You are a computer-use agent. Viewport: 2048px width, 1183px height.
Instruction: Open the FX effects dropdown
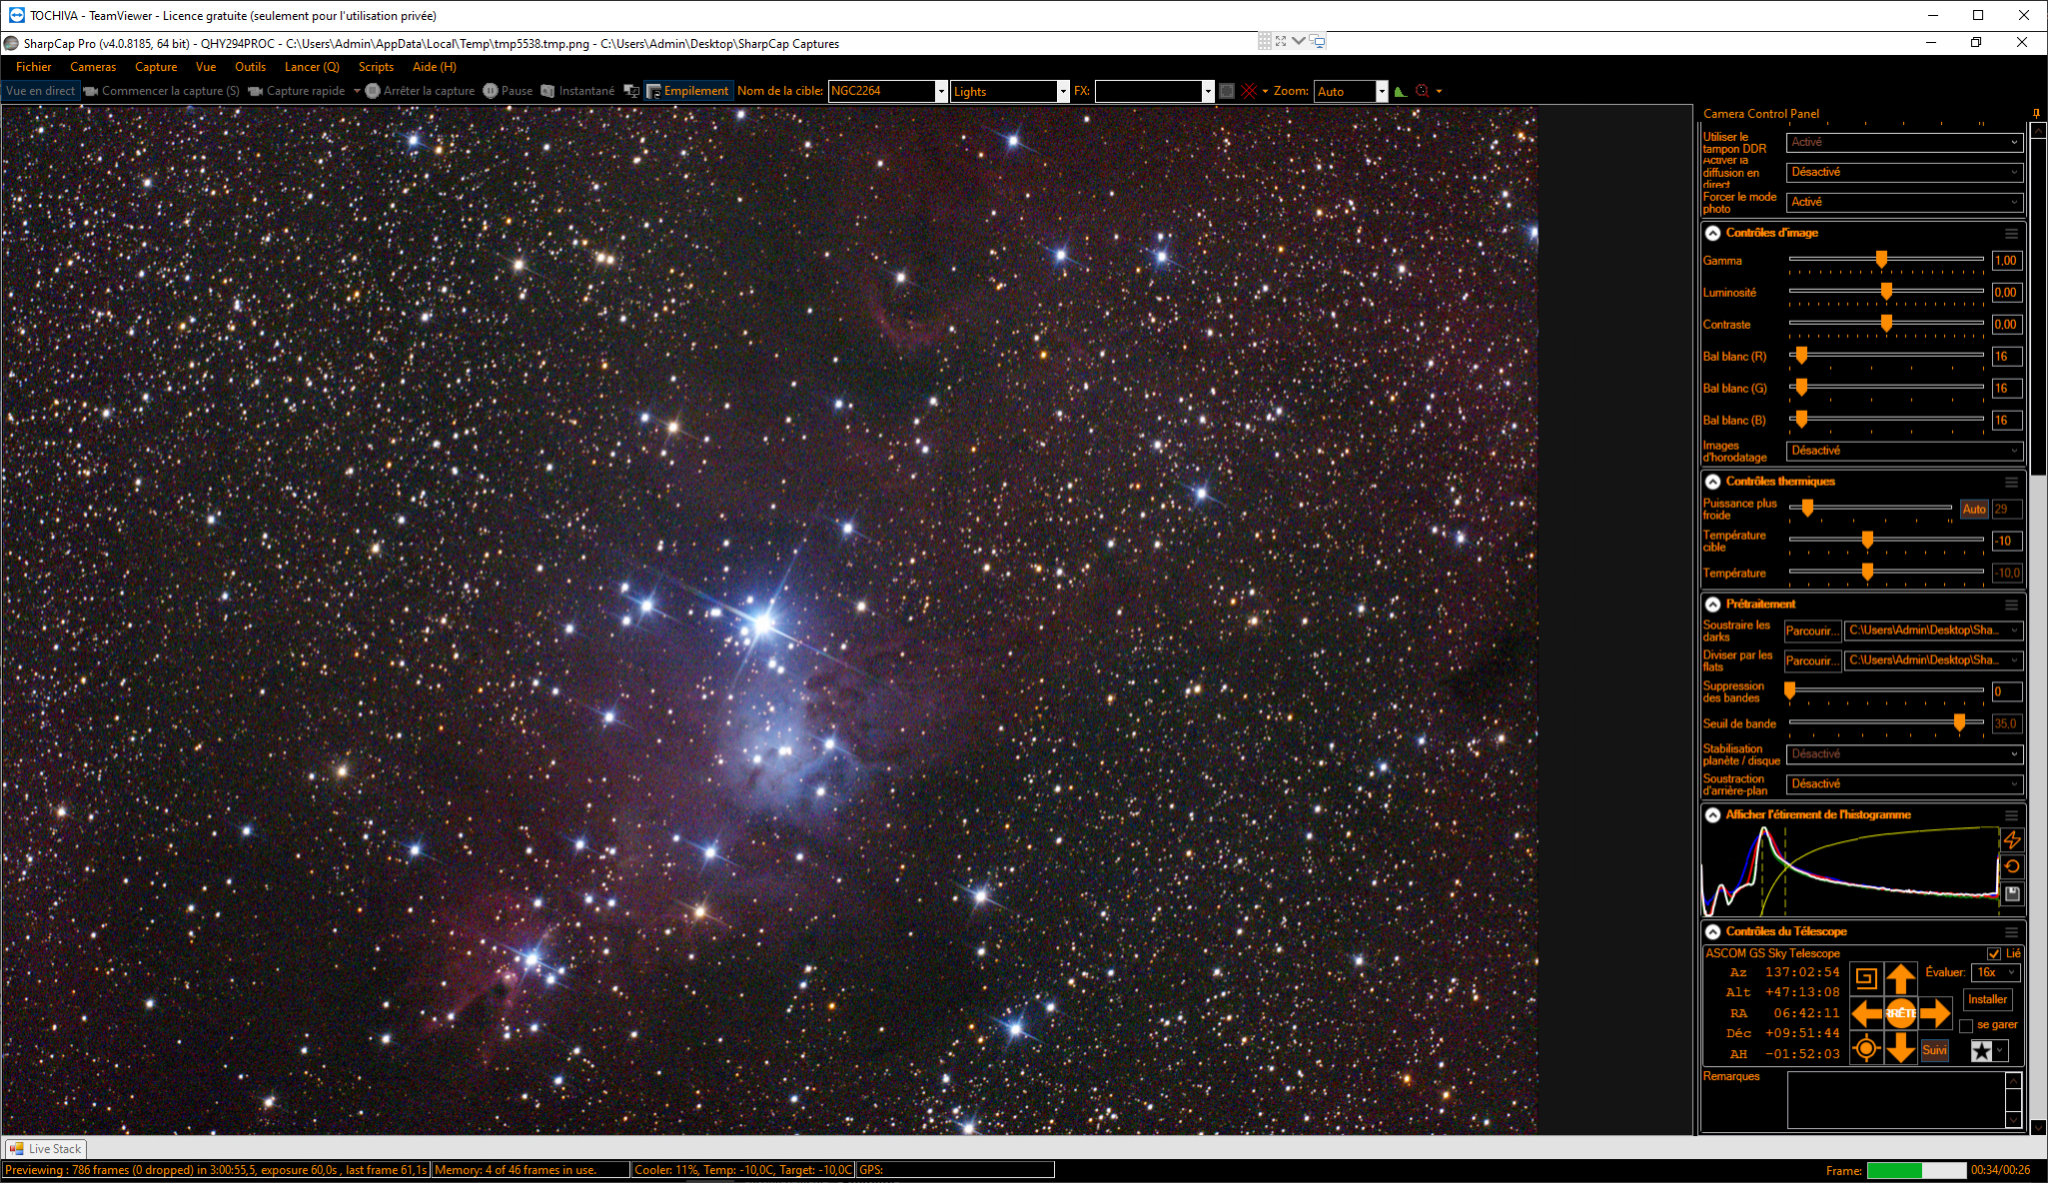pos(1208,91)
